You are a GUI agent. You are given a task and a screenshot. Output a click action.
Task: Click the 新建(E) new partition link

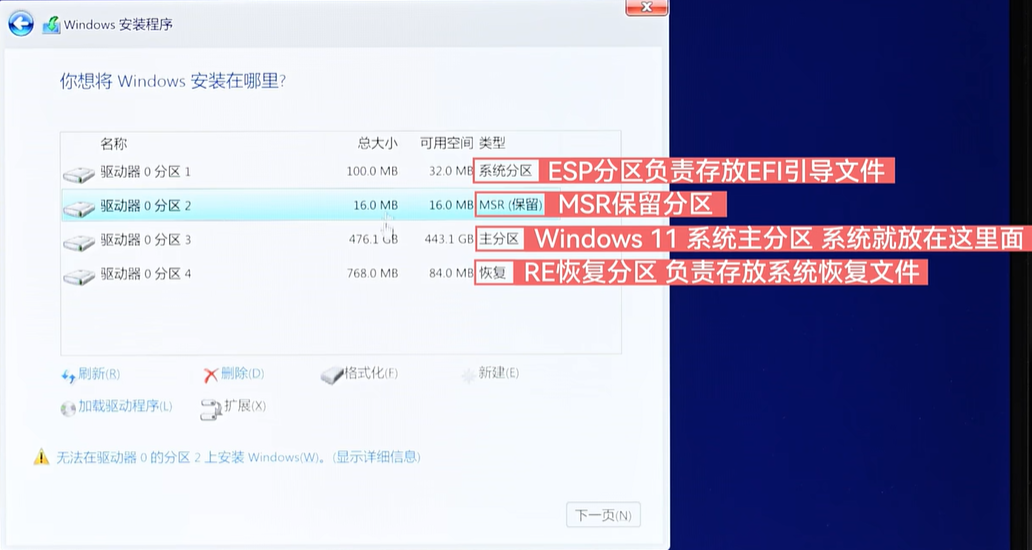(x=498, y=373)
